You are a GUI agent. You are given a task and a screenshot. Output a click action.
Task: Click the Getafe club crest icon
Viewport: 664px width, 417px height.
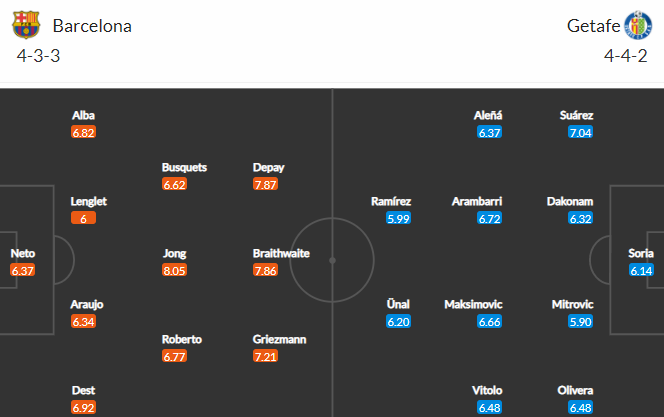638,25
